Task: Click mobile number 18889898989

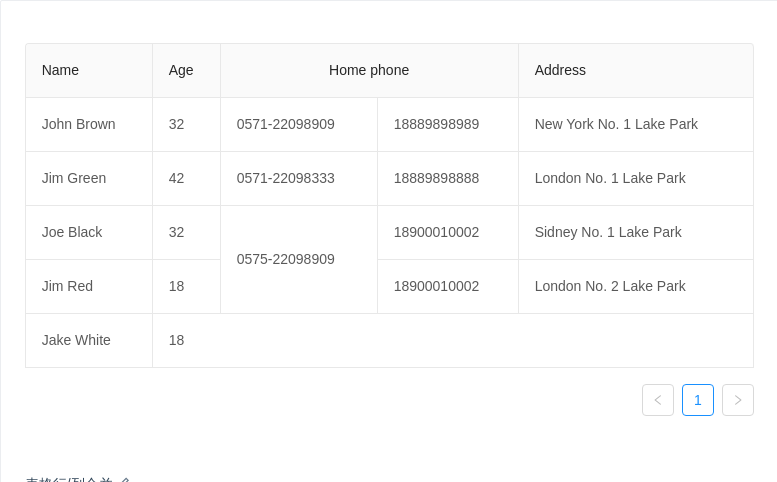Action: click(x=436, y=124)
